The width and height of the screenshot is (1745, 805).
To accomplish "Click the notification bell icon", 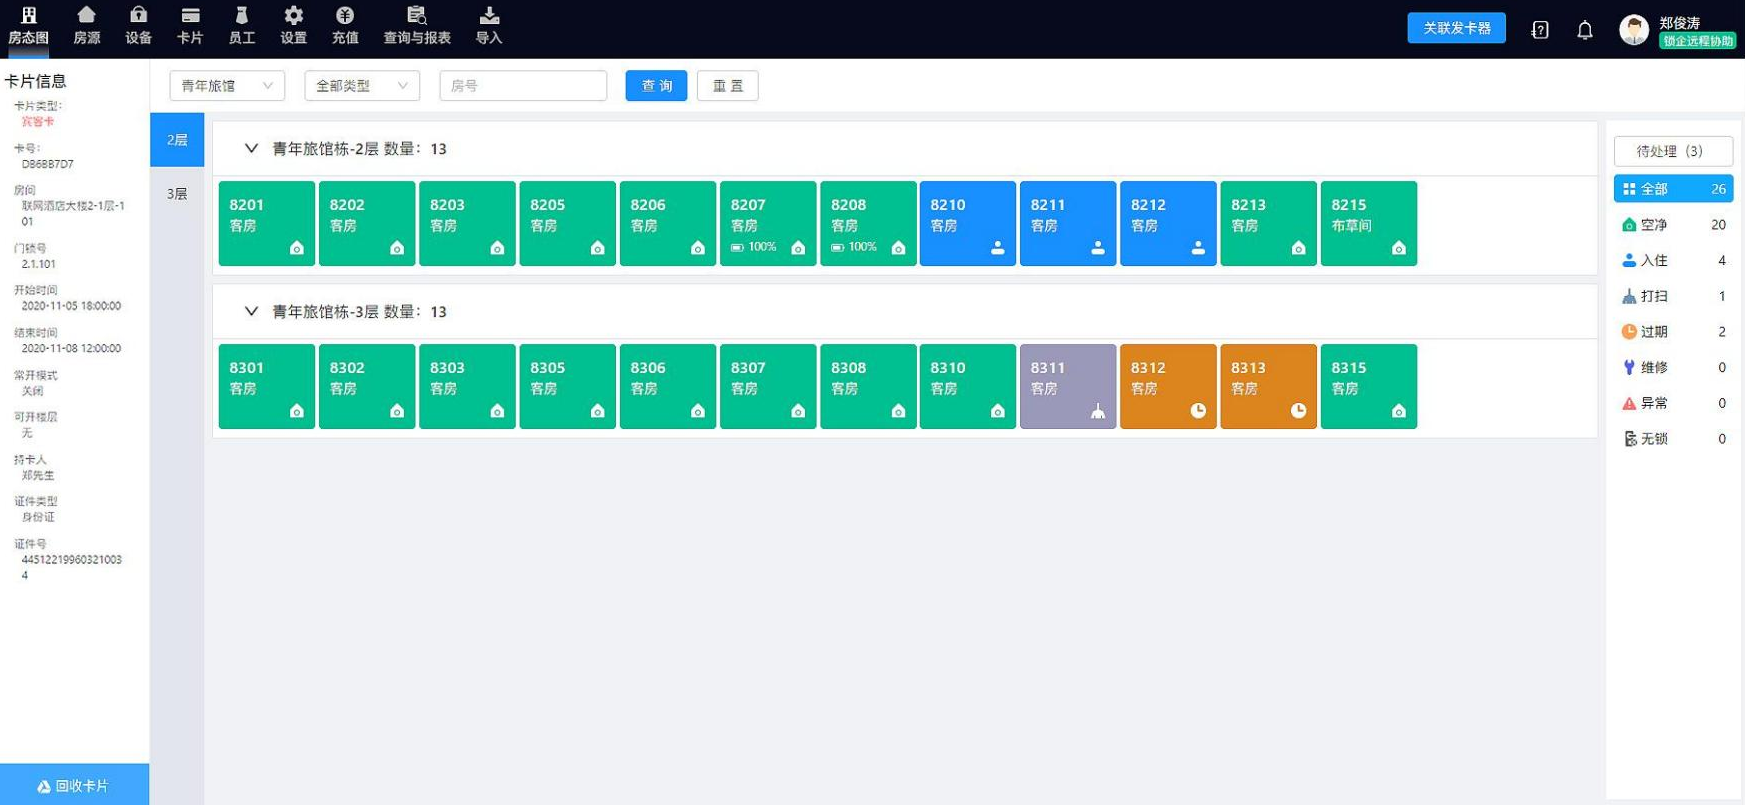I will [x=1585, y=30].
